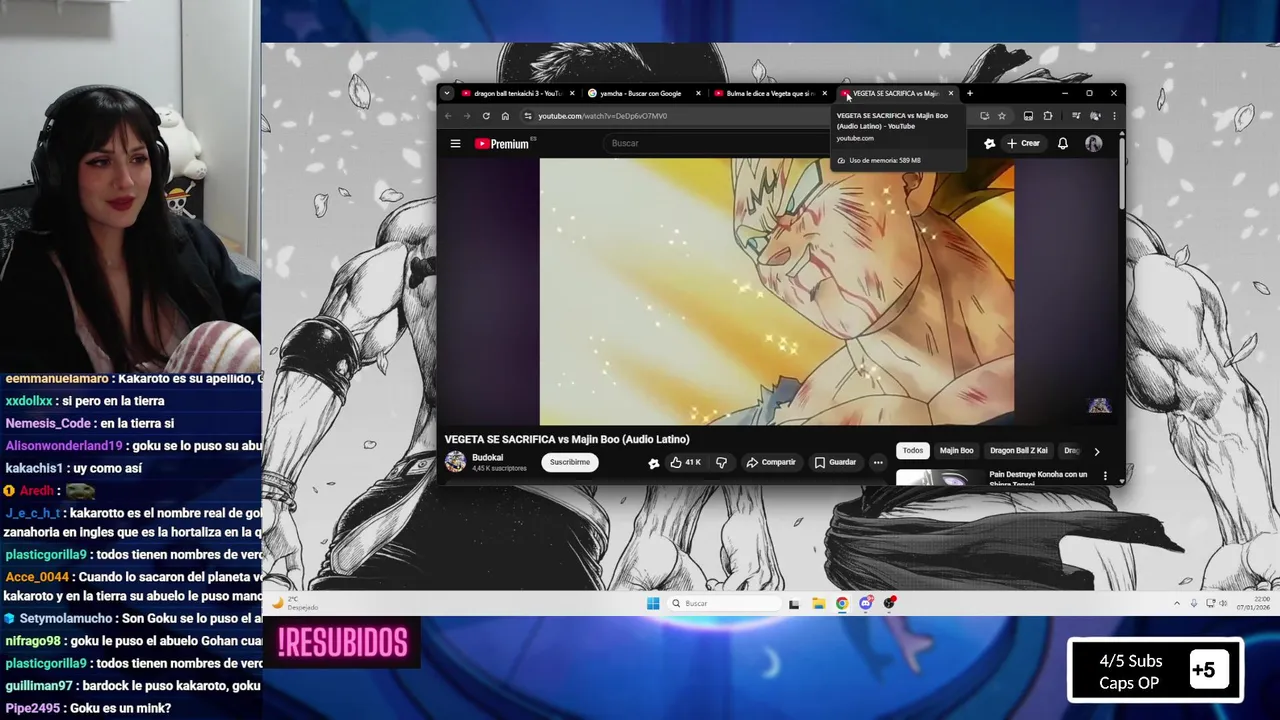Open options menu for Pain Destruye Konoha video
Viewport: 1280px width, 720px height.
[1105, 476]
